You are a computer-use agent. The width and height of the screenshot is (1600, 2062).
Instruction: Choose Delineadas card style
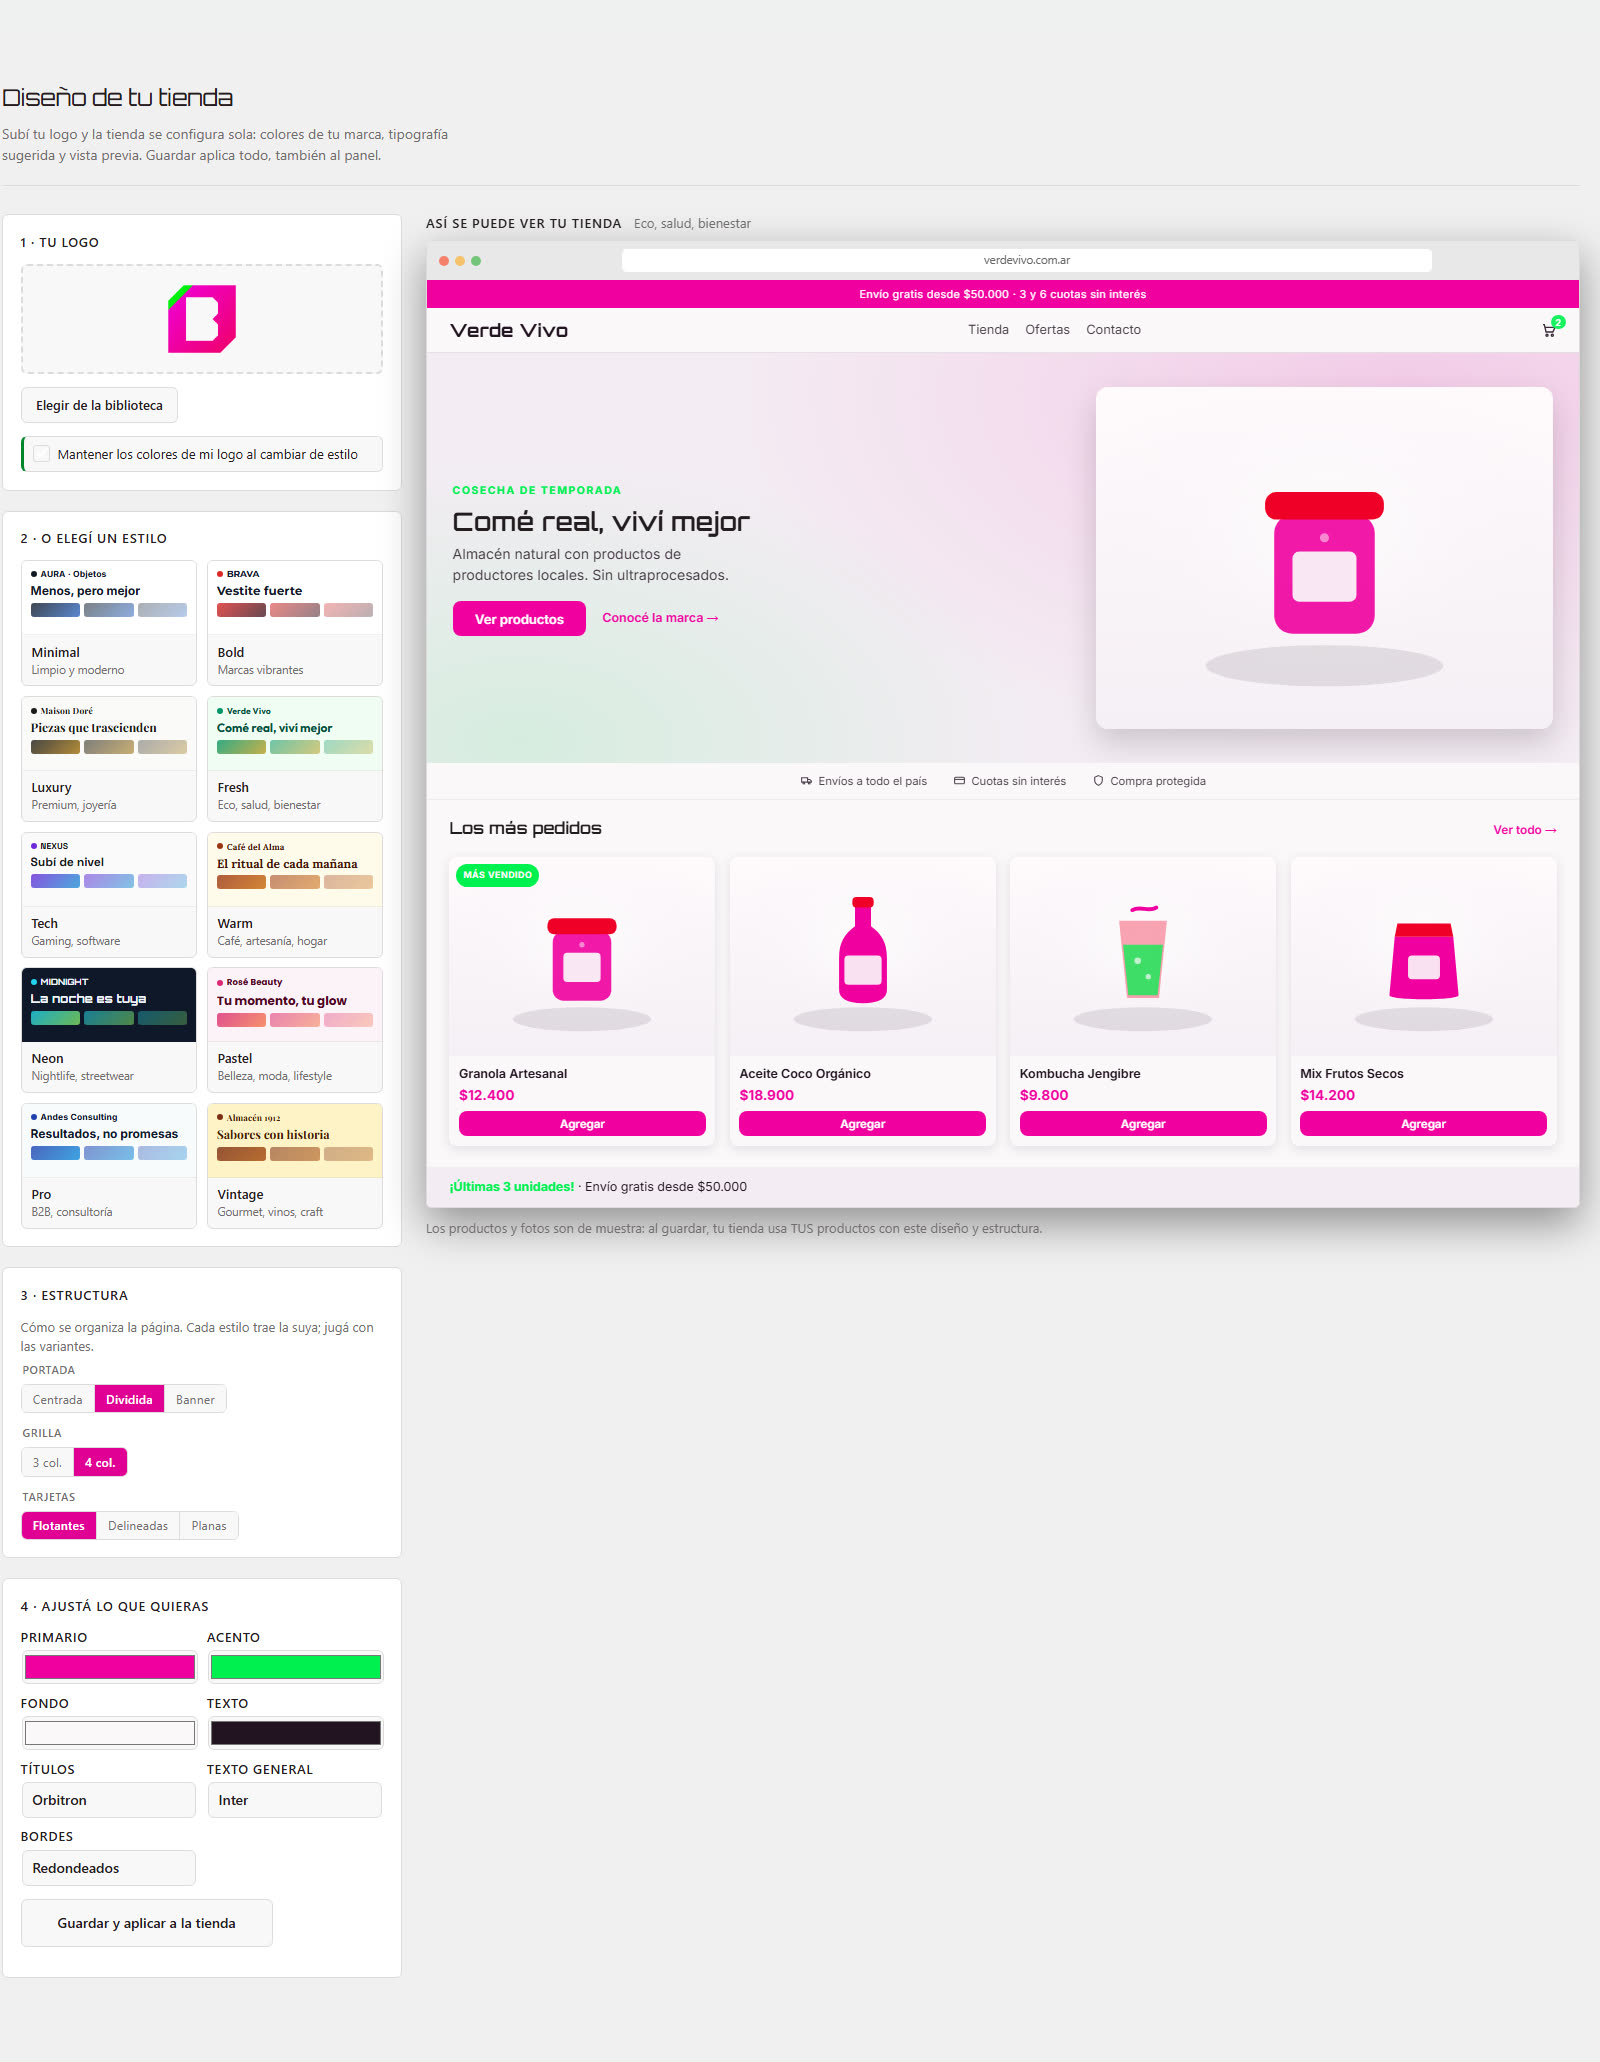pyautogui.click(x=138, y=1525)
